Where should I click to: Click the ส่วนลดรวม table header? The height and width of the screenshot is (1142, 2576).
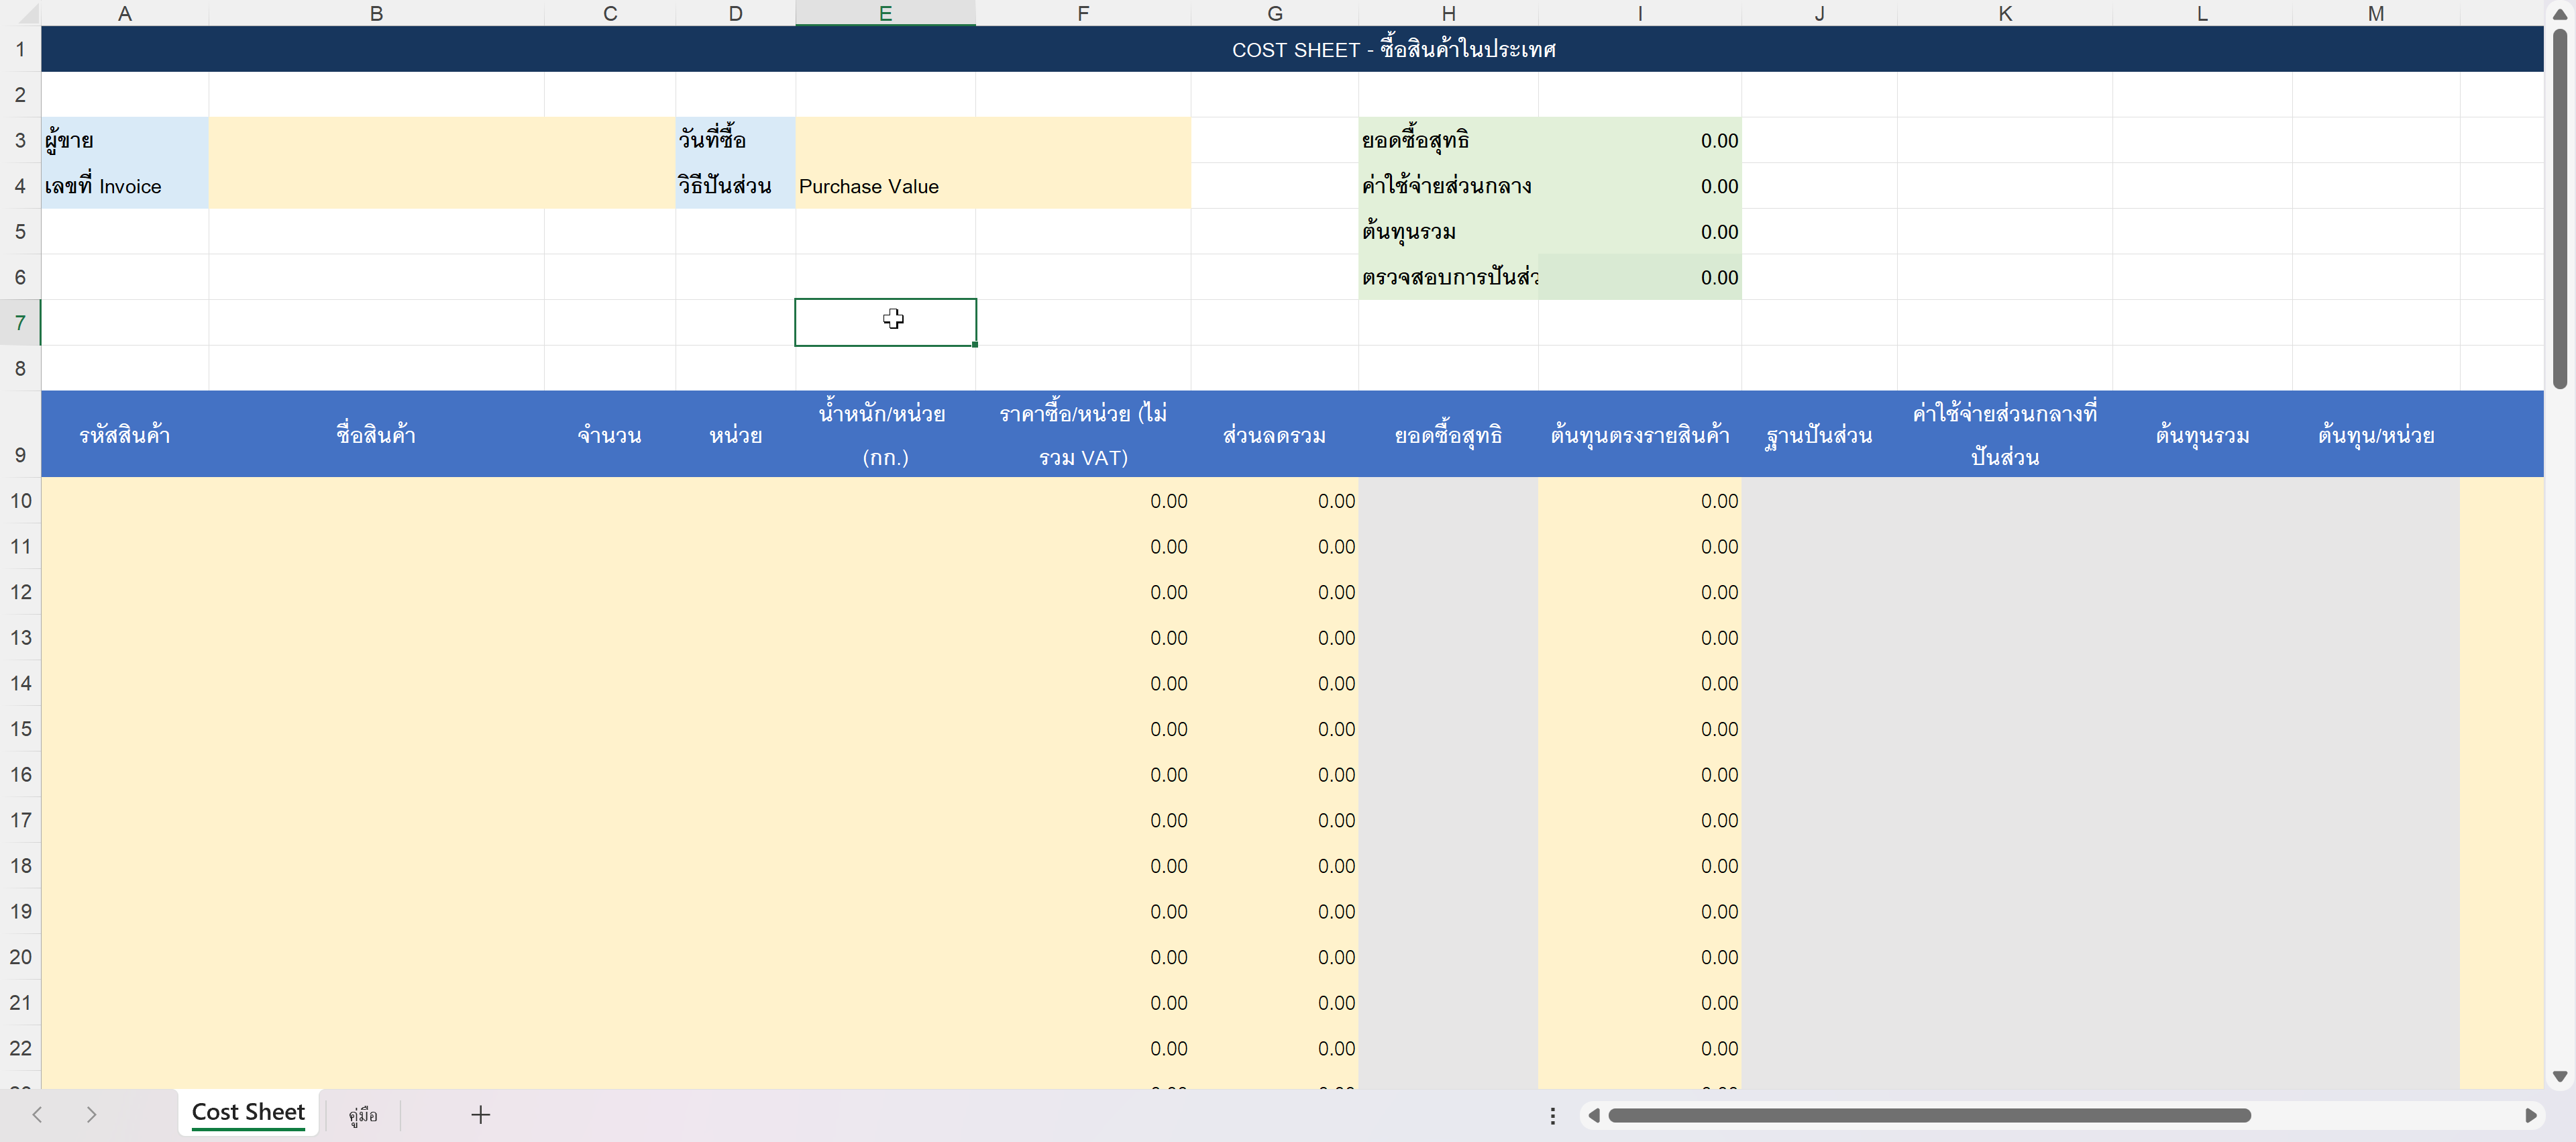1275,434
